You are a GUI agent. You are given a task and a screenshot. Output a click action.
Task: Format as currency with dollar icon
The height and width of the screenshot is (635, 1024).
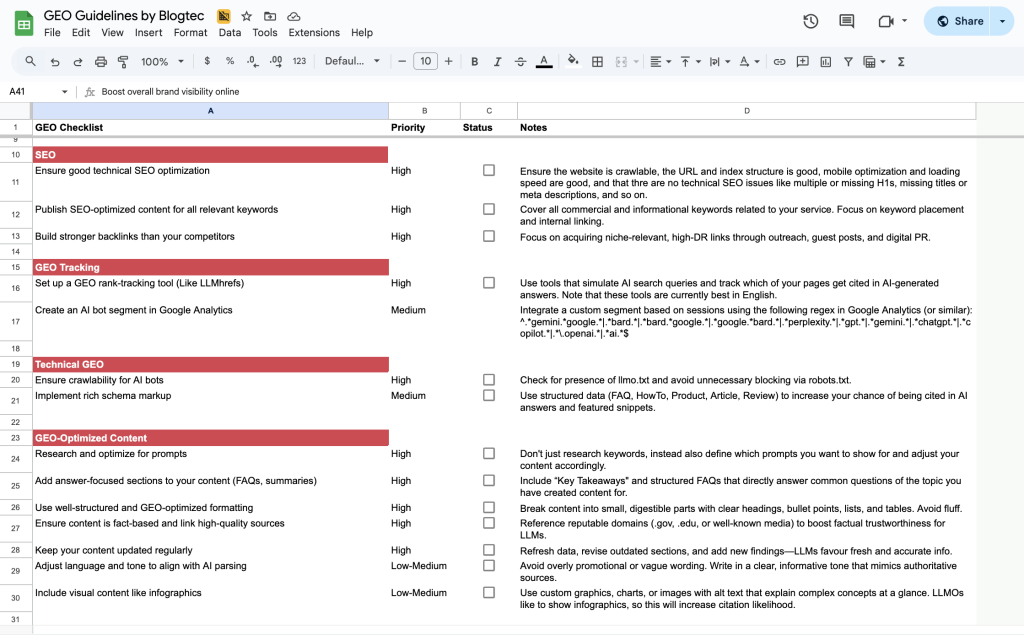click(207, 61)
